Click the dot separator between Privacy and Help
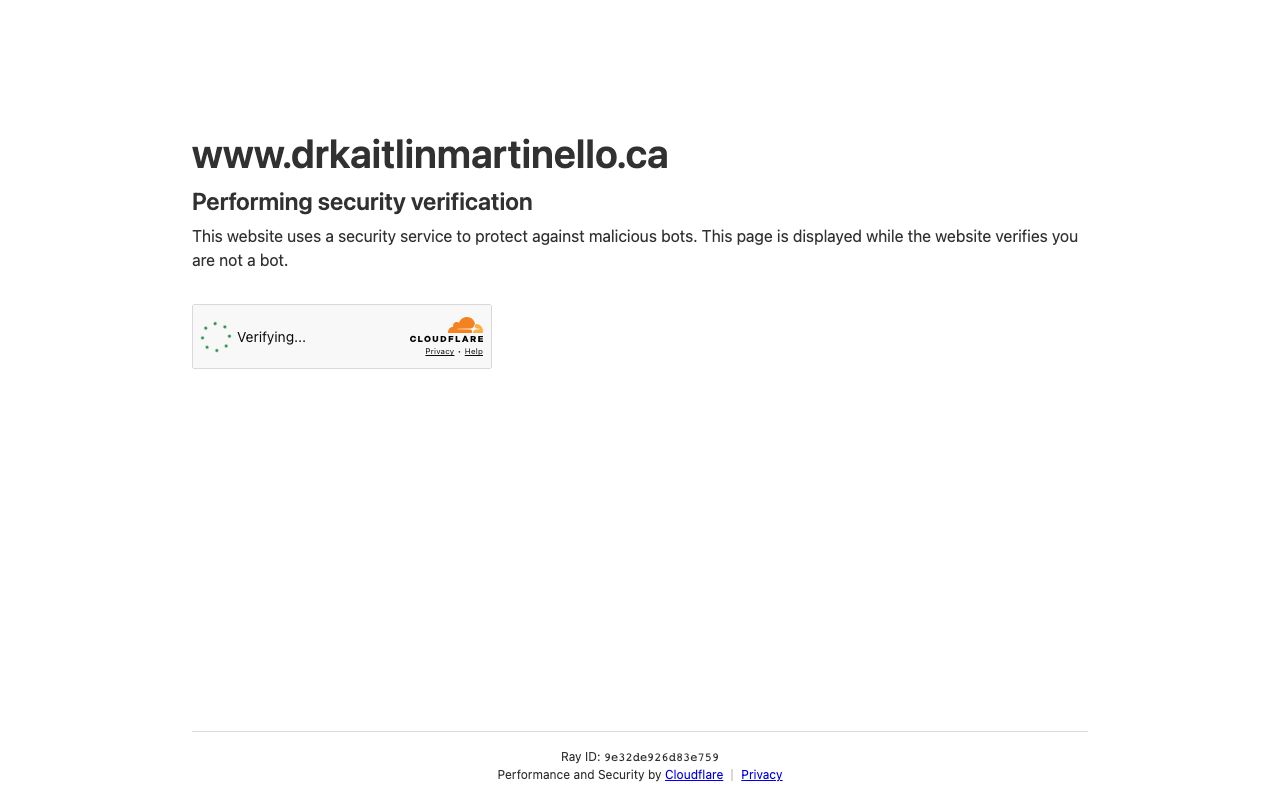Viewport: 1280px width, 800px height. tap(459, 352)
